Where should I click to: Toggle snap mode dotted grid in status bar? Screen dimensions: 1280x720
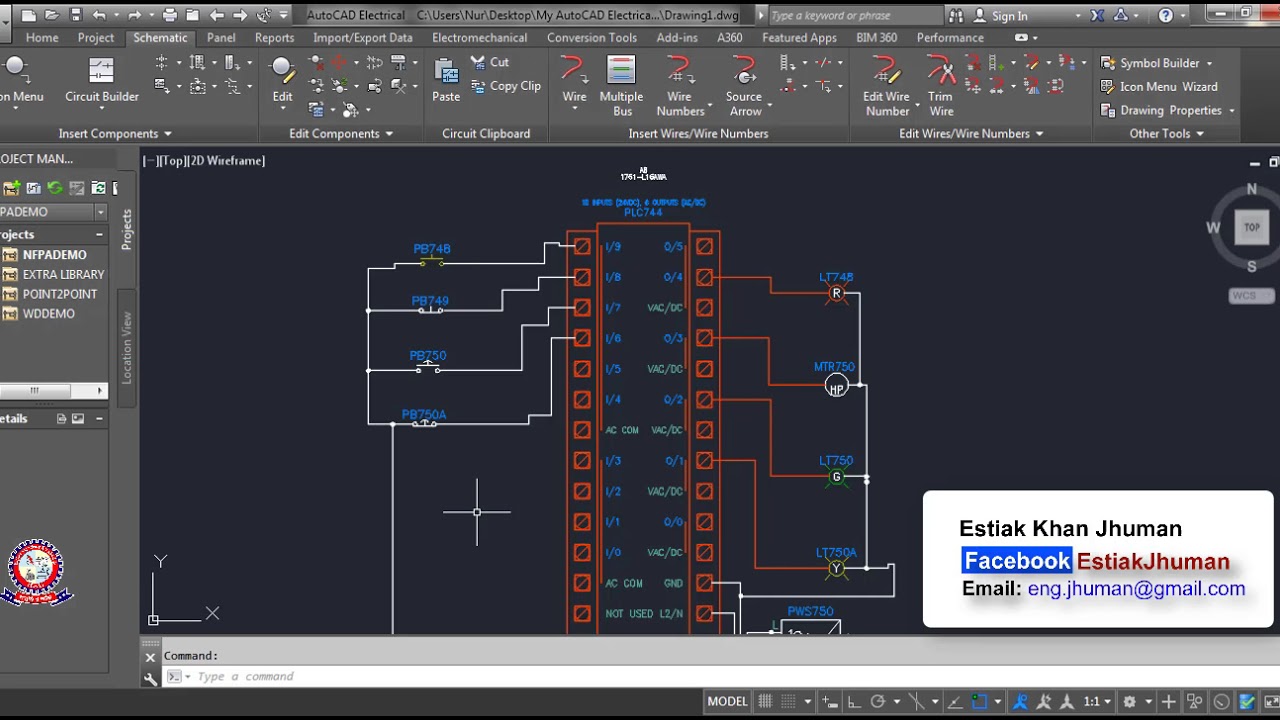coord(788,702)
